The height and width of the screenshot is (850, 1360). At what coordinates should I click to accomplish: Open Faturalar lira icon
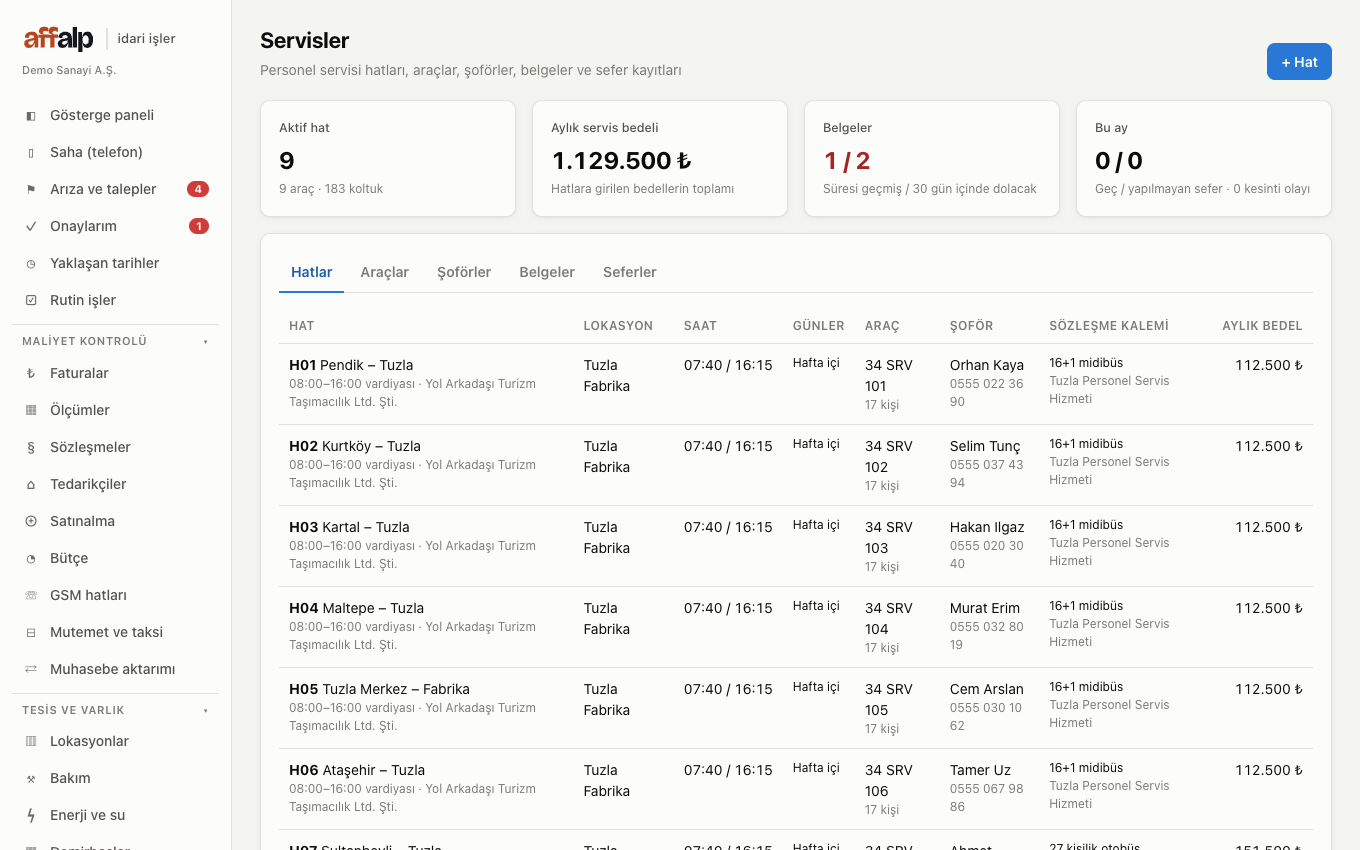pos(31,374)
